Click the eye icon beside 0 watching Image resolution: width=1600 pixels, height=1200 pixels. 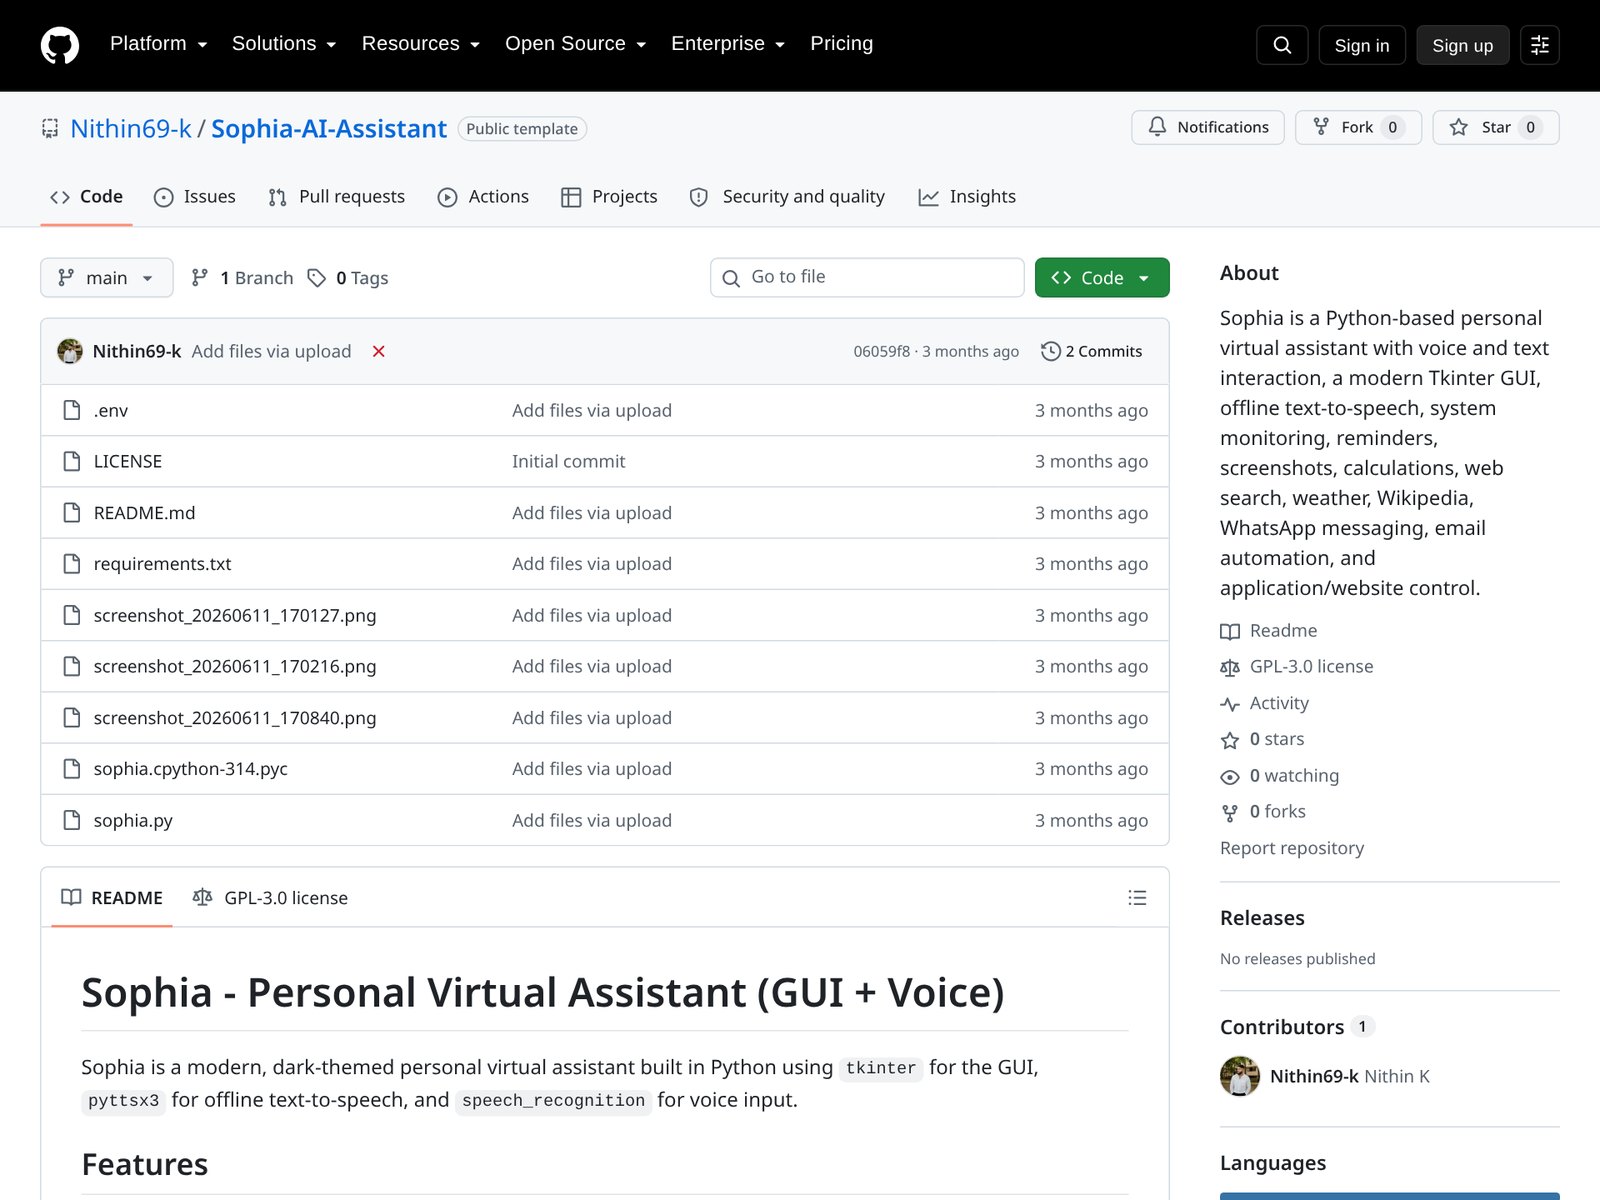pos(1230,776)
